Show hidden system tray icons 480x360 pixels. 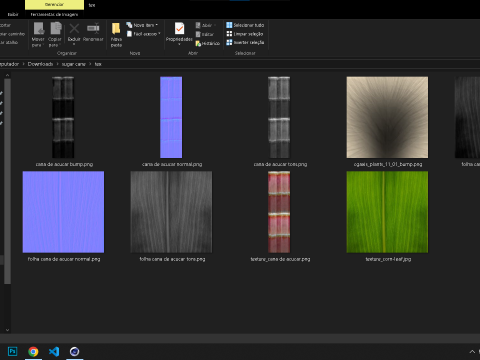pos(472,352)
